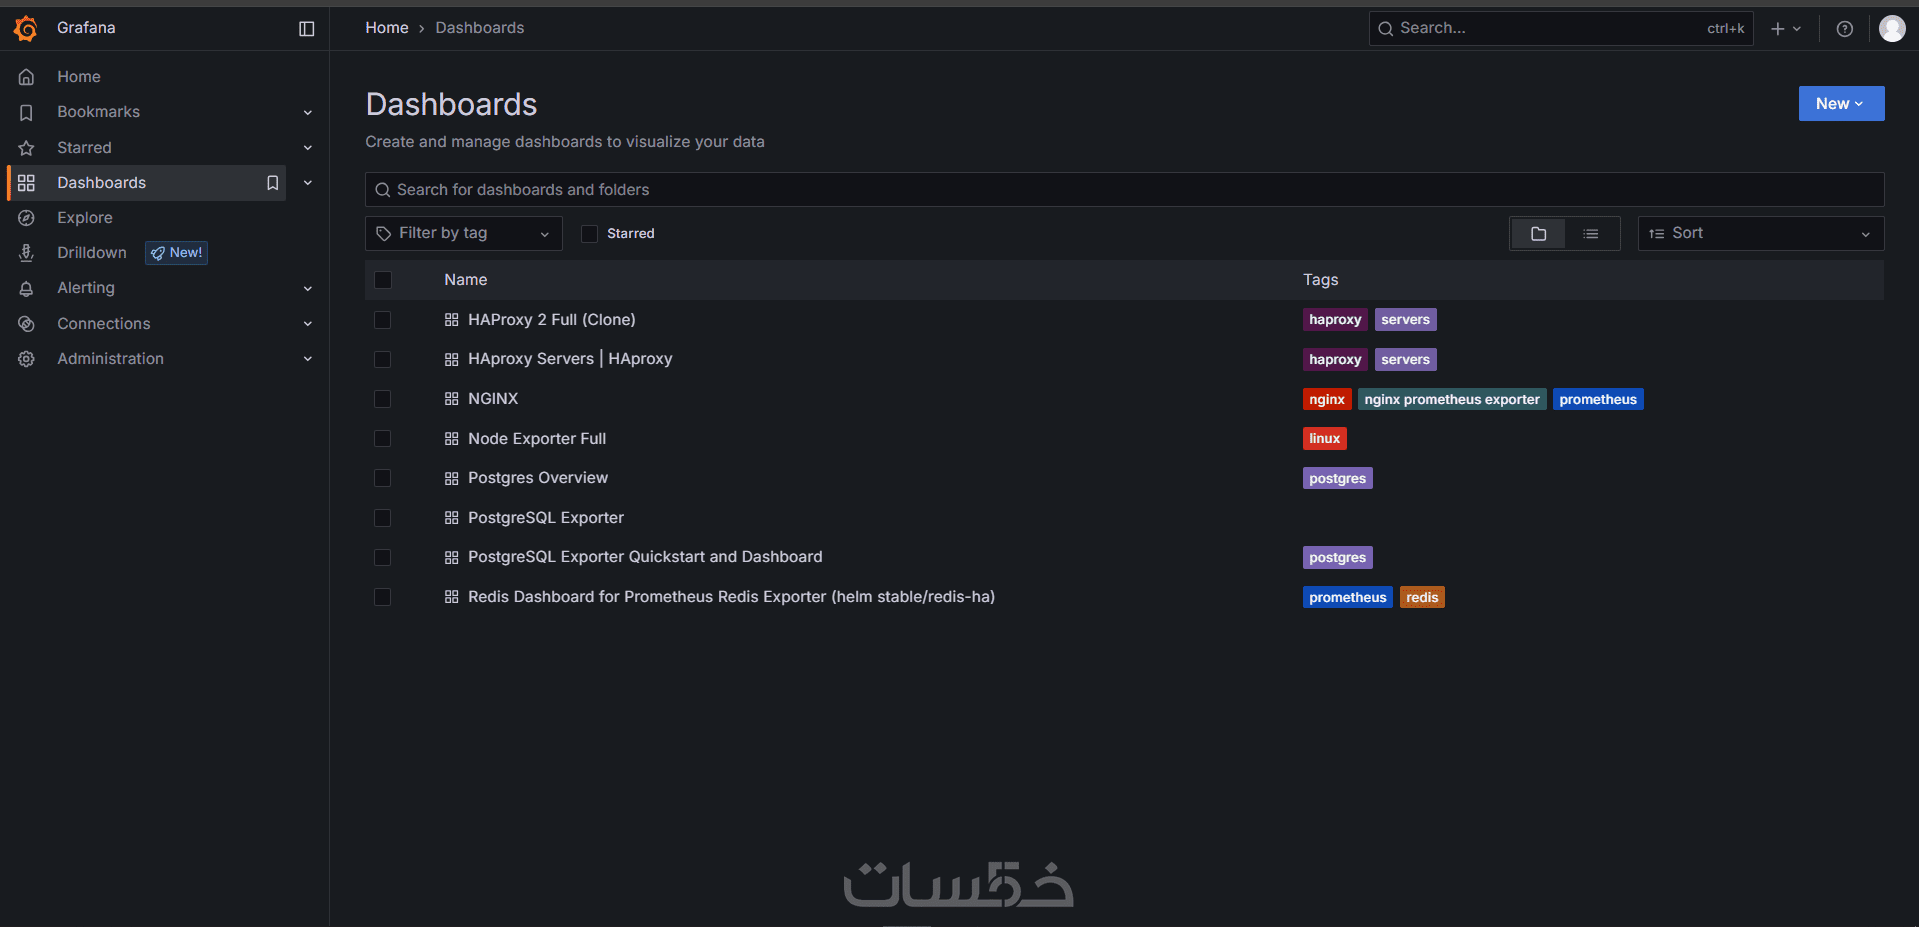This screenshot has width=1919, height=927.
Task: Click the icon beside Redis Dashboard row
Action: (452, 597)
